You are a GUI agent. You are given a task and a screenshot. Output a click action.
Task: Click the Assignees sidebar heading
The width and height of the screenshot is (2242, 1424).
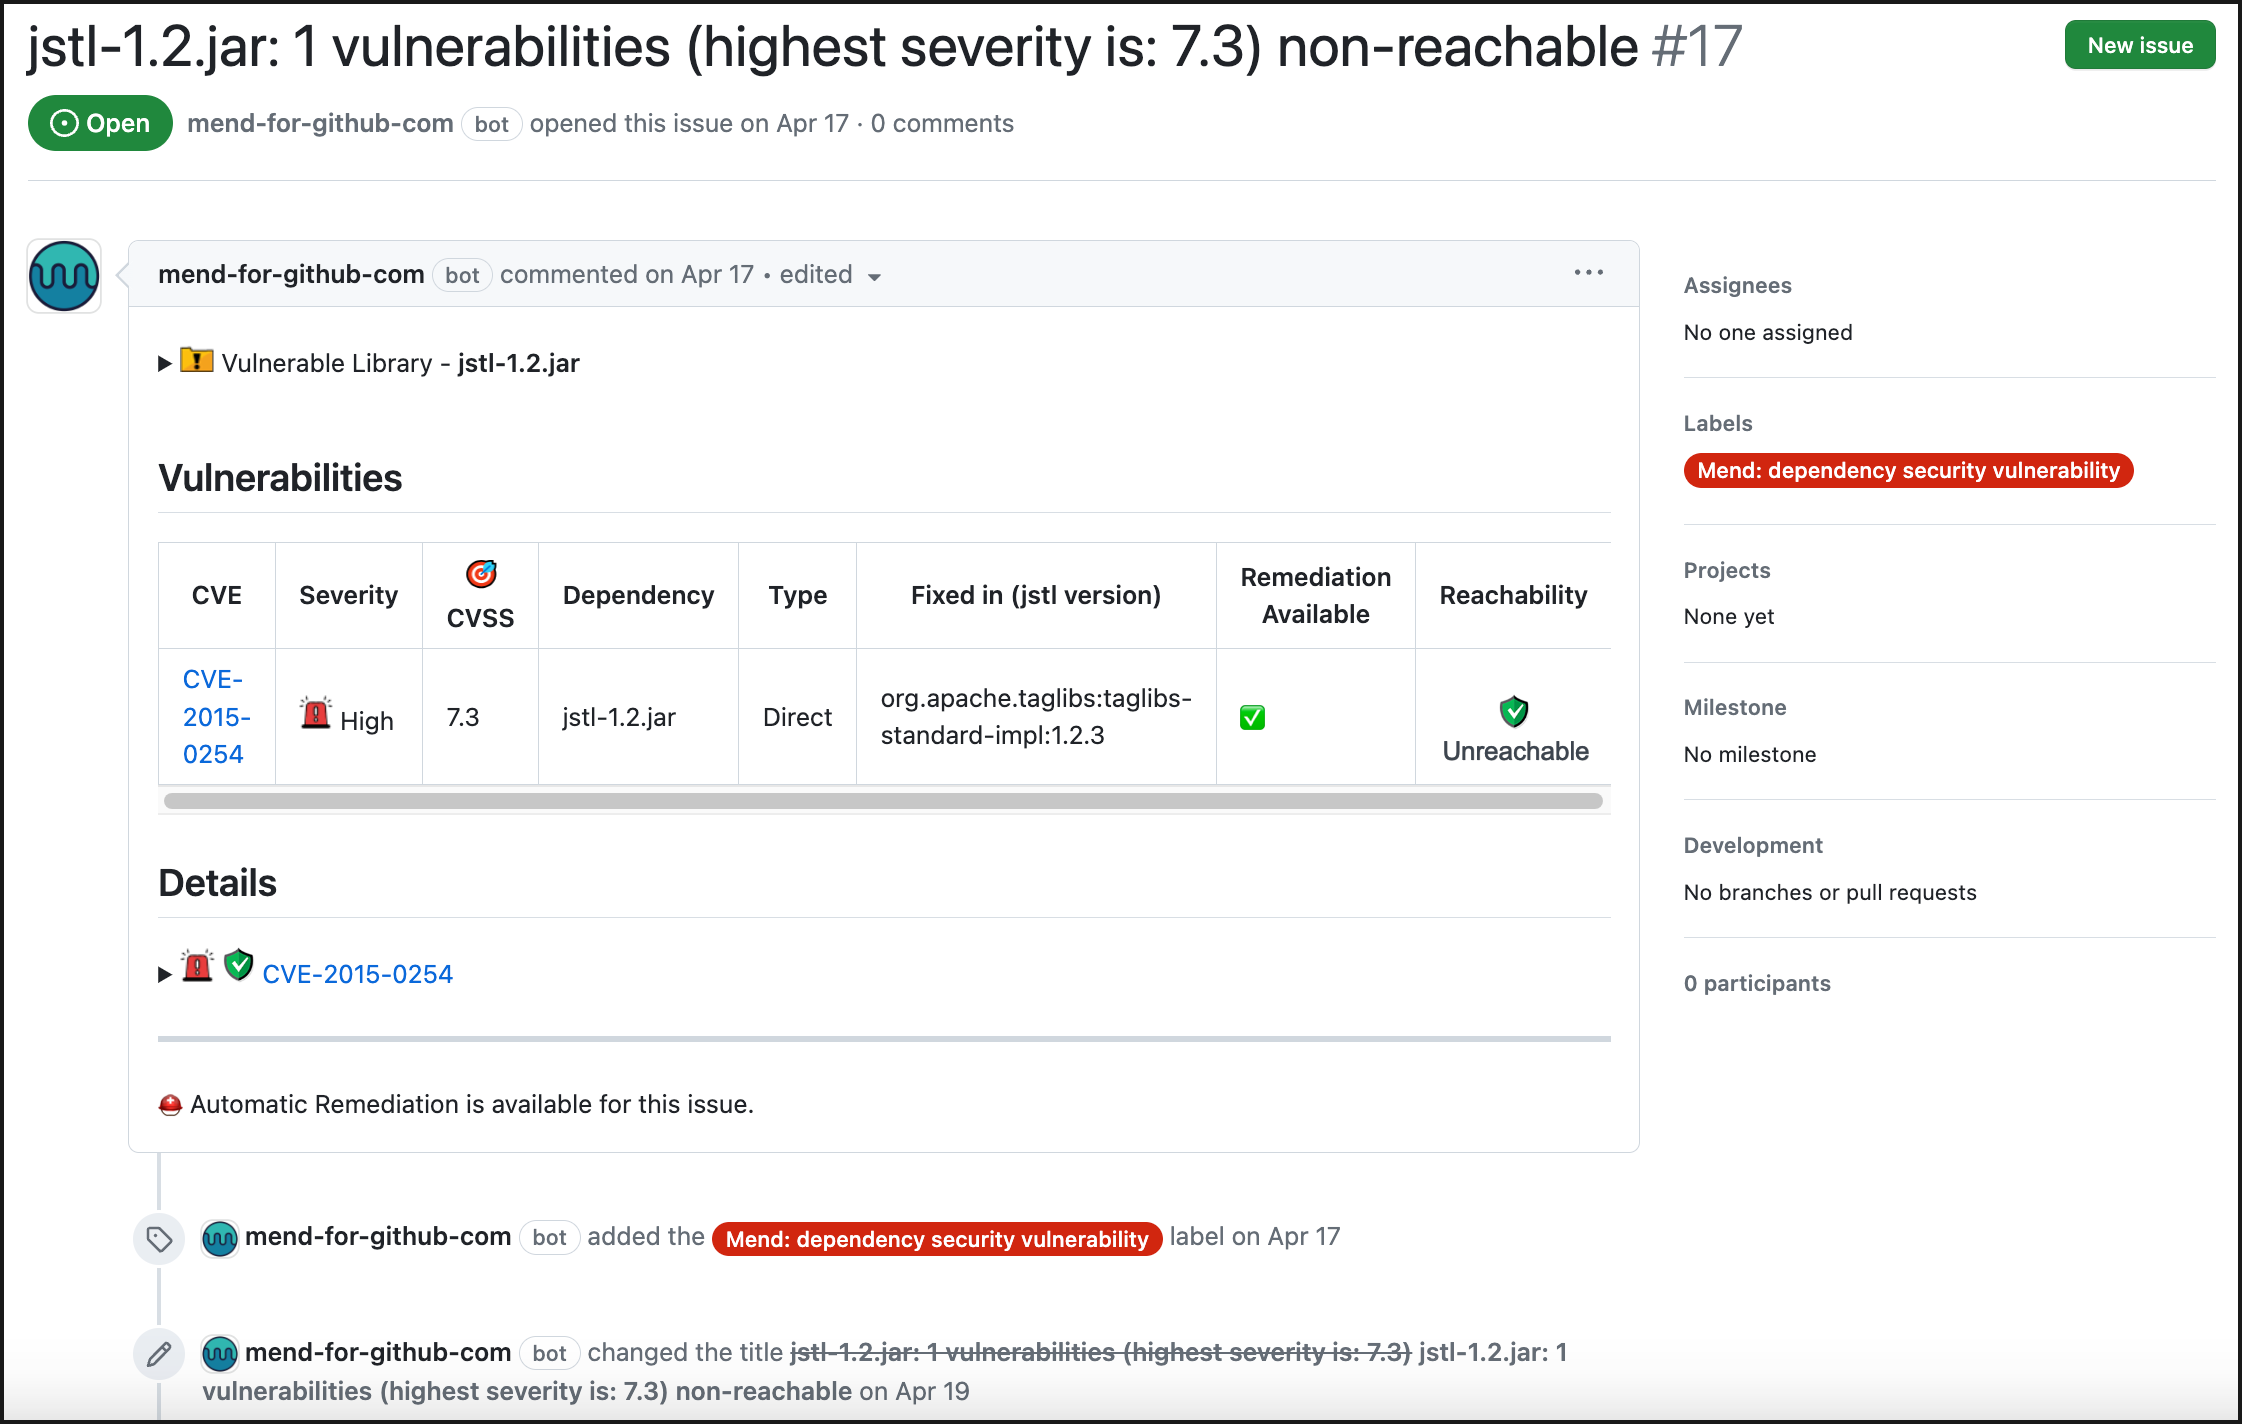[x=1737, y=285]
